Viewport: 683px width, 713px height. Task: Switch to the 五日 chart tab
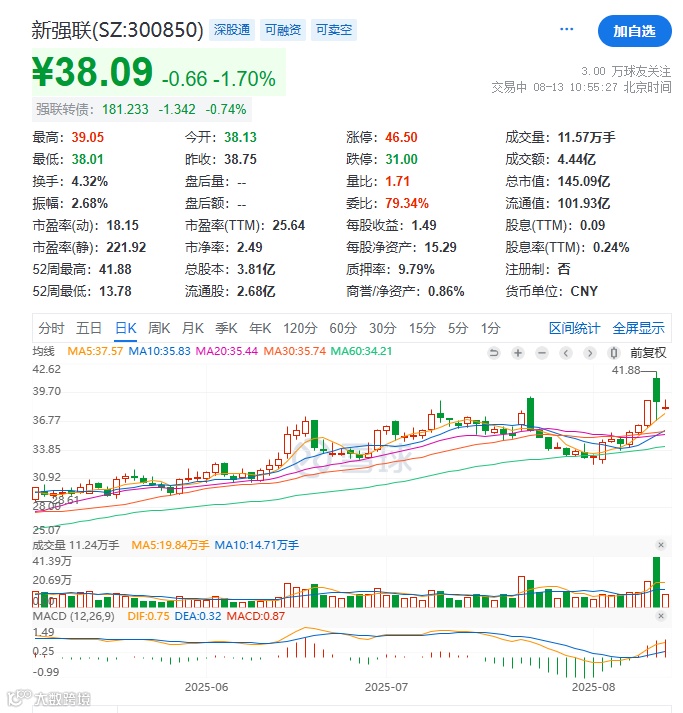pyautogui.click(x=89, y=328)
